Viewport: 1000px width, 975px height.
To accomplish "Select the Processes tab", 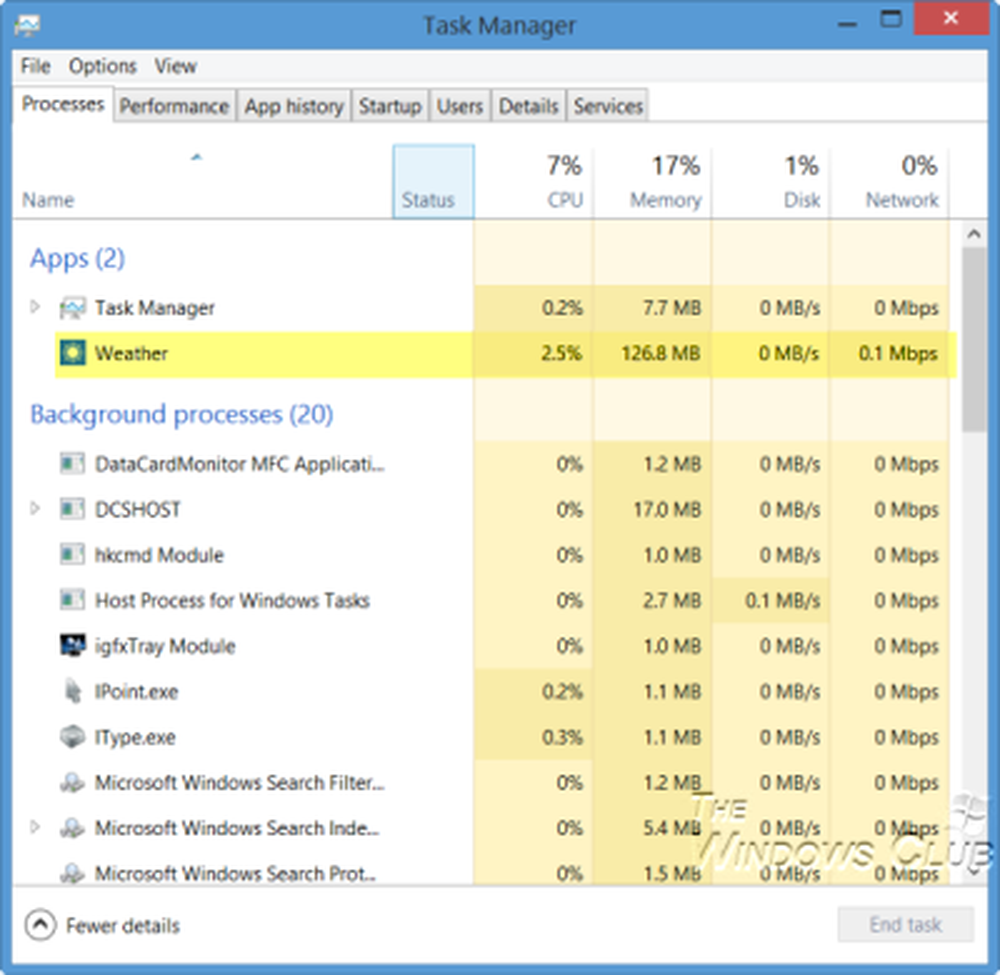I will [62, 104].
